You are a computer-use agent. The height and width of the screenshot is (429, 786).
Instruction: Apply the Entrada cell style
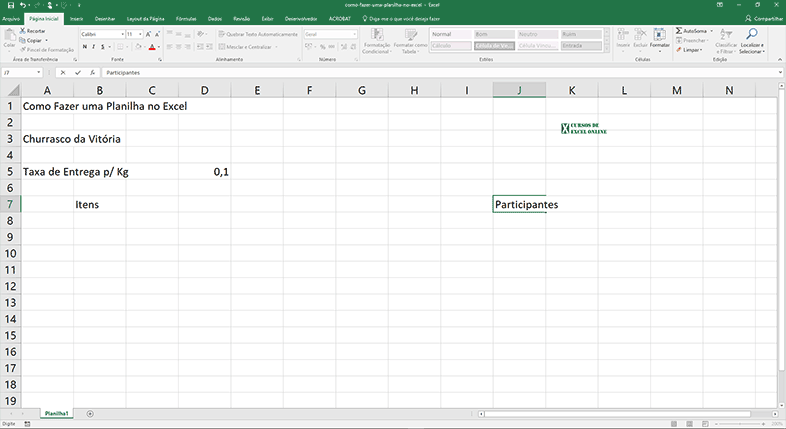(x=581, y=46)
